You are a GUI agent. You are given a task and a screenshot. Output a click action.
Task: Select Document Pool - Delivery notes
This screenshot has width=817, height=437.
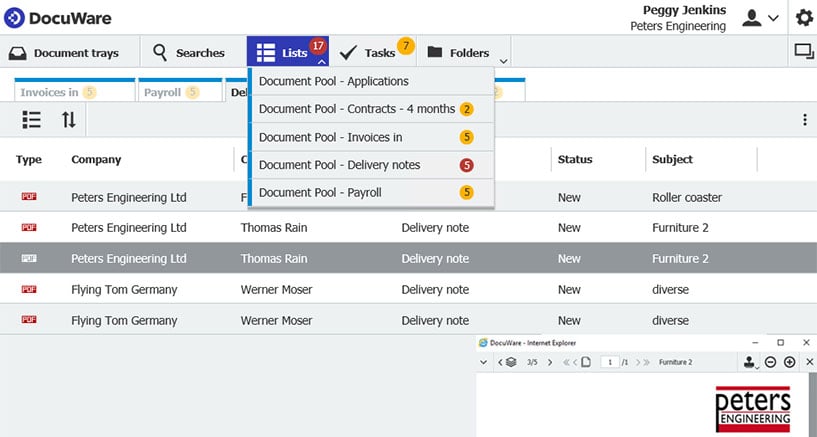(x=340, y=165)
